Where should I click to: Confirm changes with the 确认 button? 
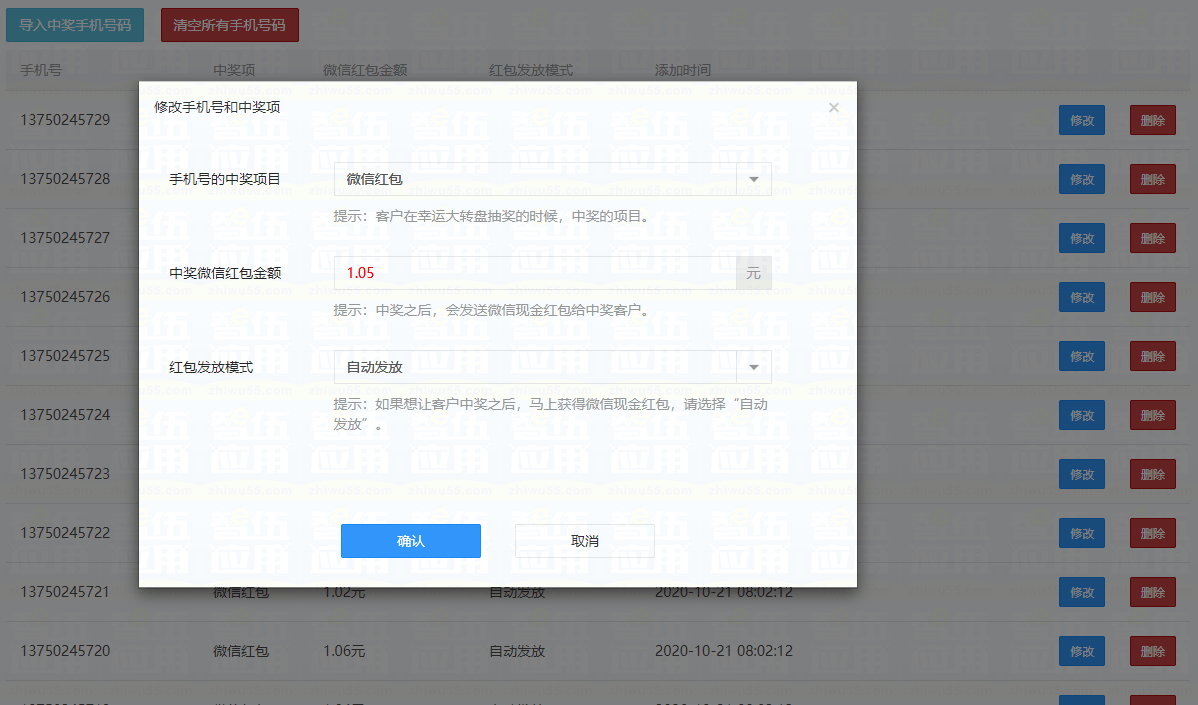(410, 541)
